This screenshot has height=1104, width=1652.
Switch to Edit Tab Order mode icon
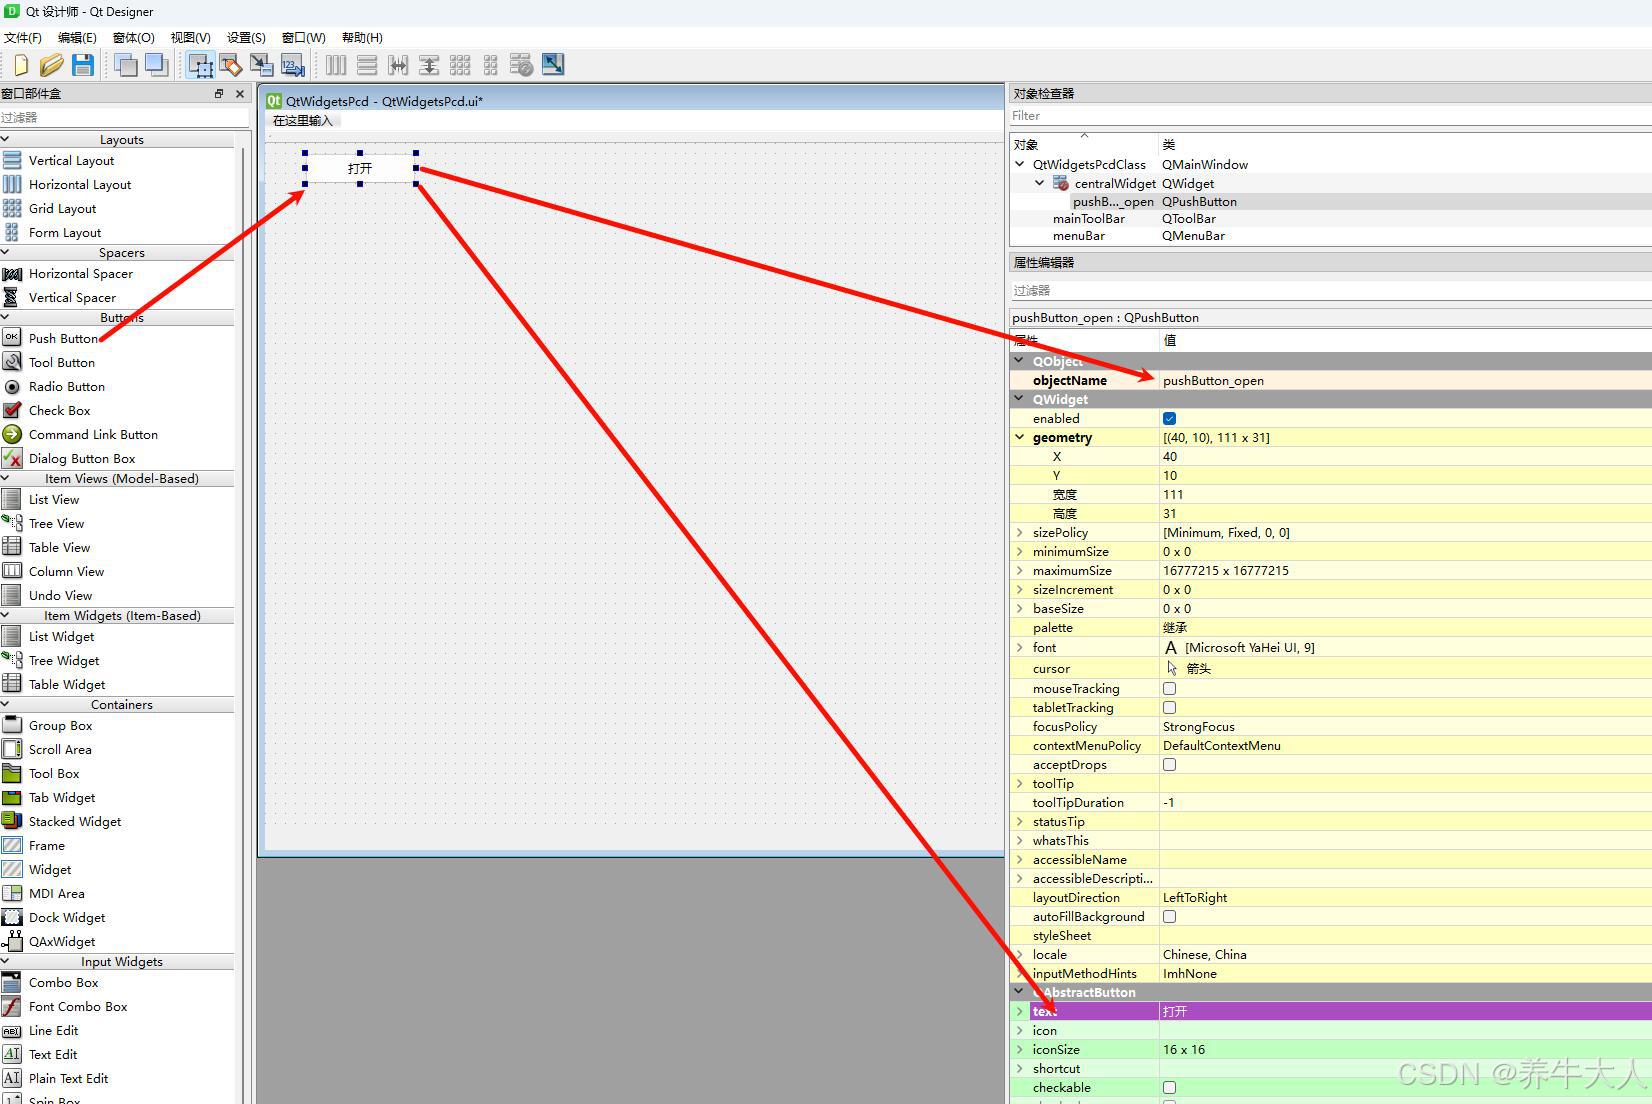coord(293,66)
